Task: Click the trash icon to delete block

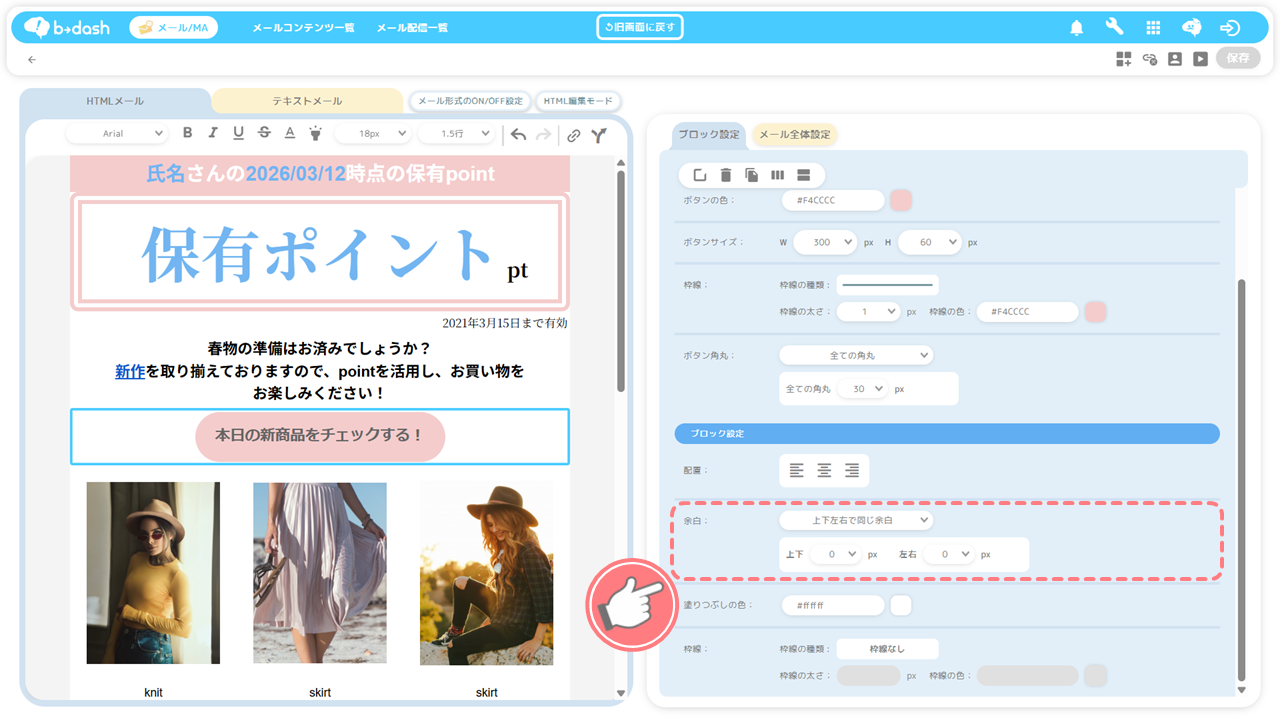Action: tap(726, 175)
